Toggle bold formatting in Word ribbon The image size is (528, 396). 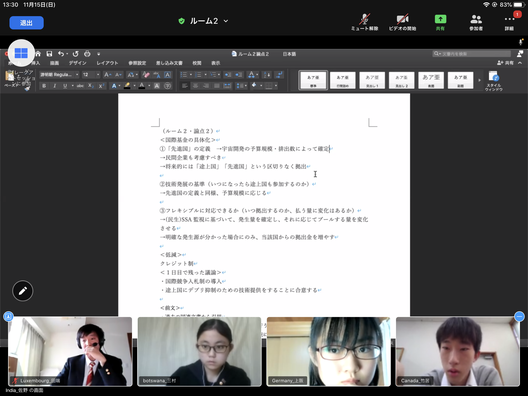click(44, 86)
